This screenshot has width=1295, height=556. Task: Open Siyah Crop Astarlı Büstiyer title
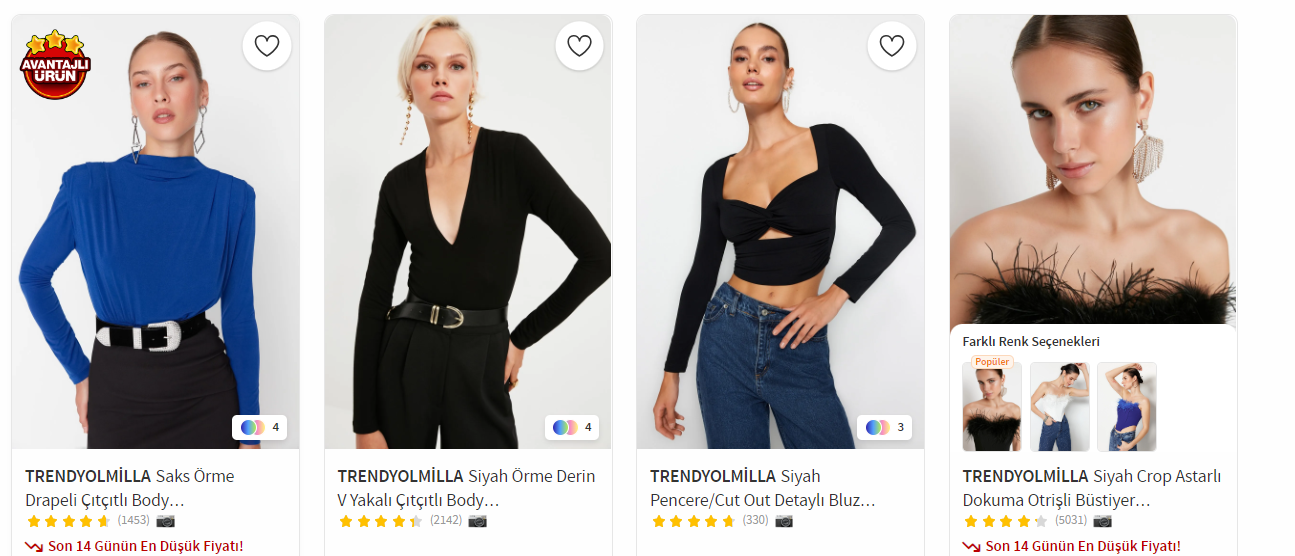1091,487
